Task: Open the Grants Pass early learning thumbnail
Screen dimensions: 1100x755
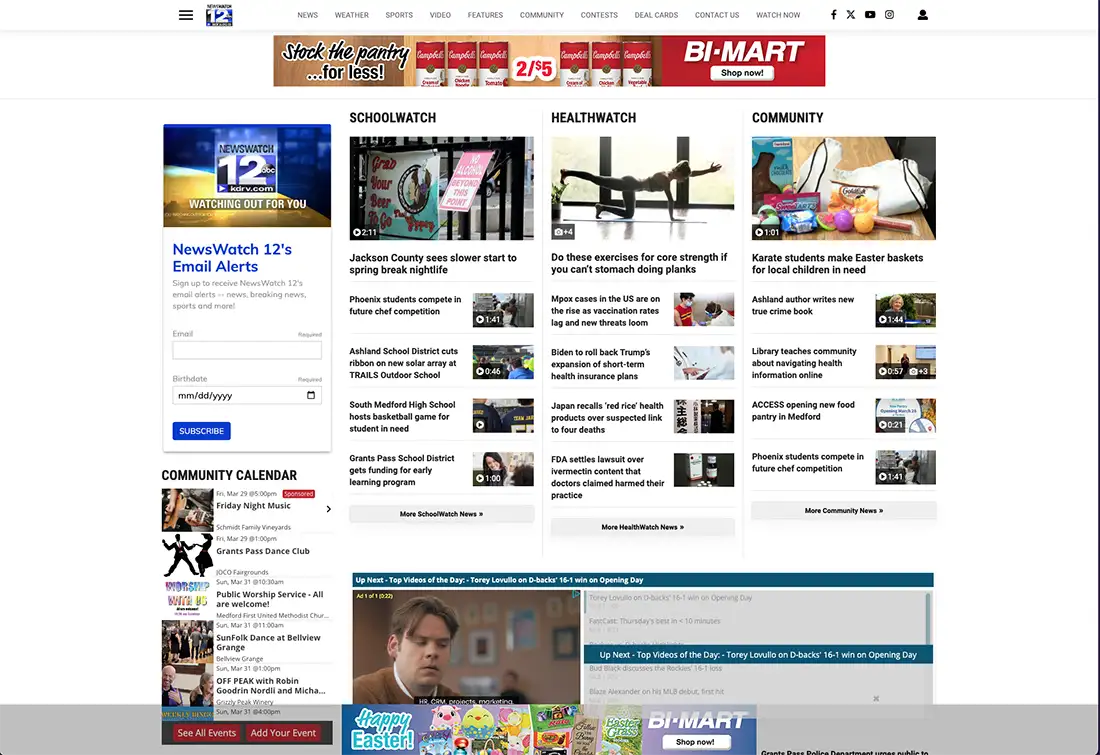Action: coord(503,469)
